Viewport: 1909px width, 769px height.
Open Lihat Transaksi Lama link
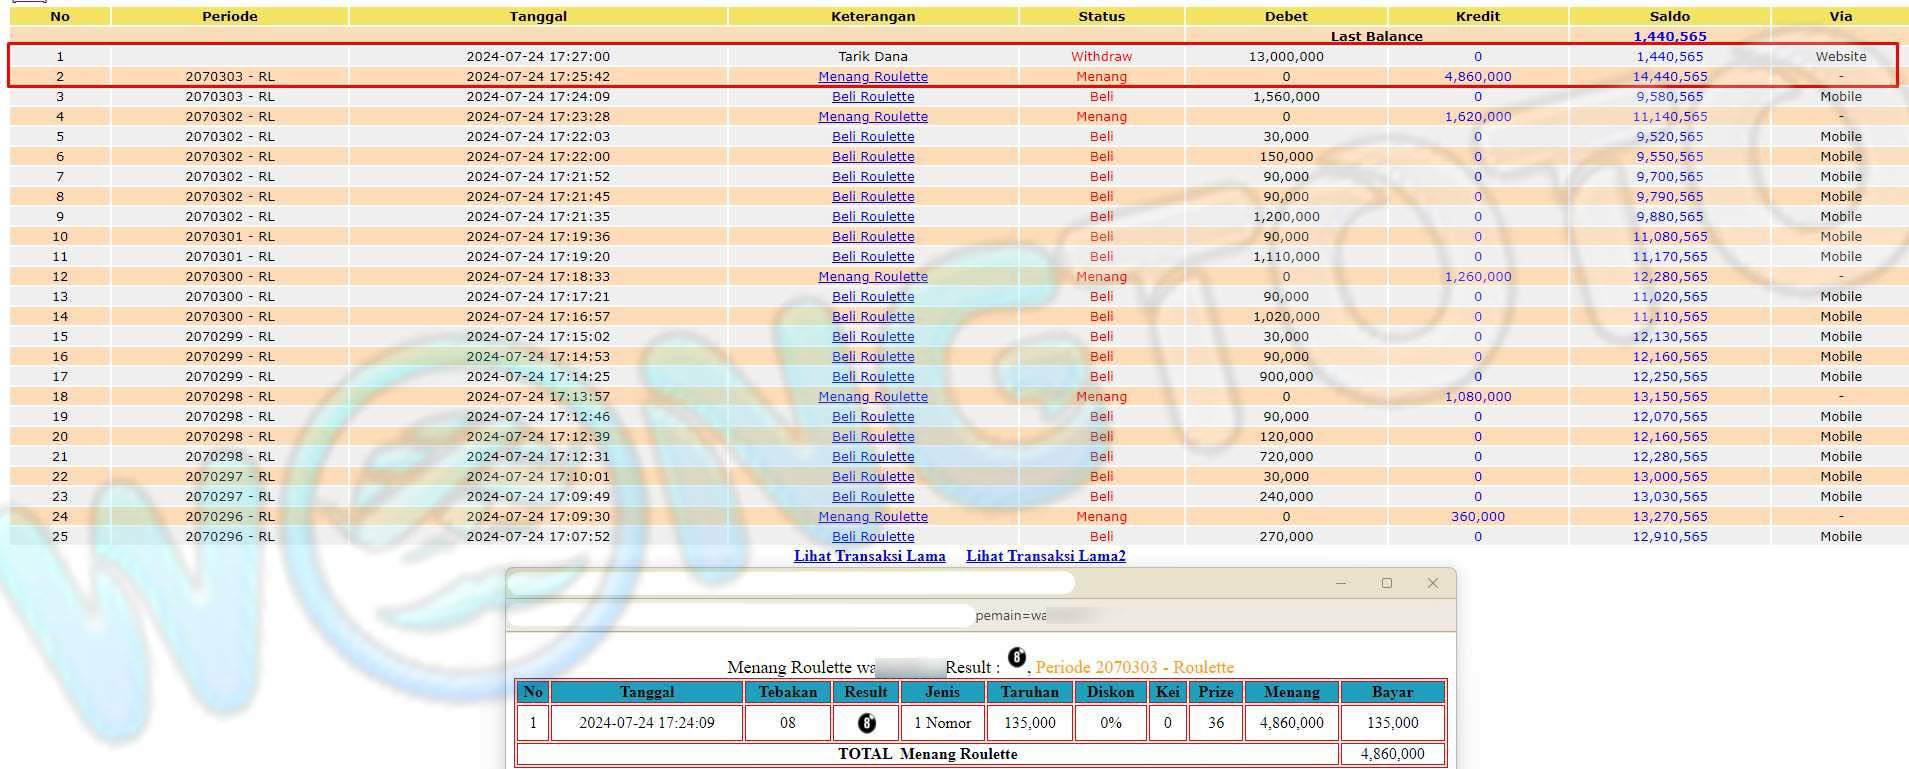[x=869, y=556]
